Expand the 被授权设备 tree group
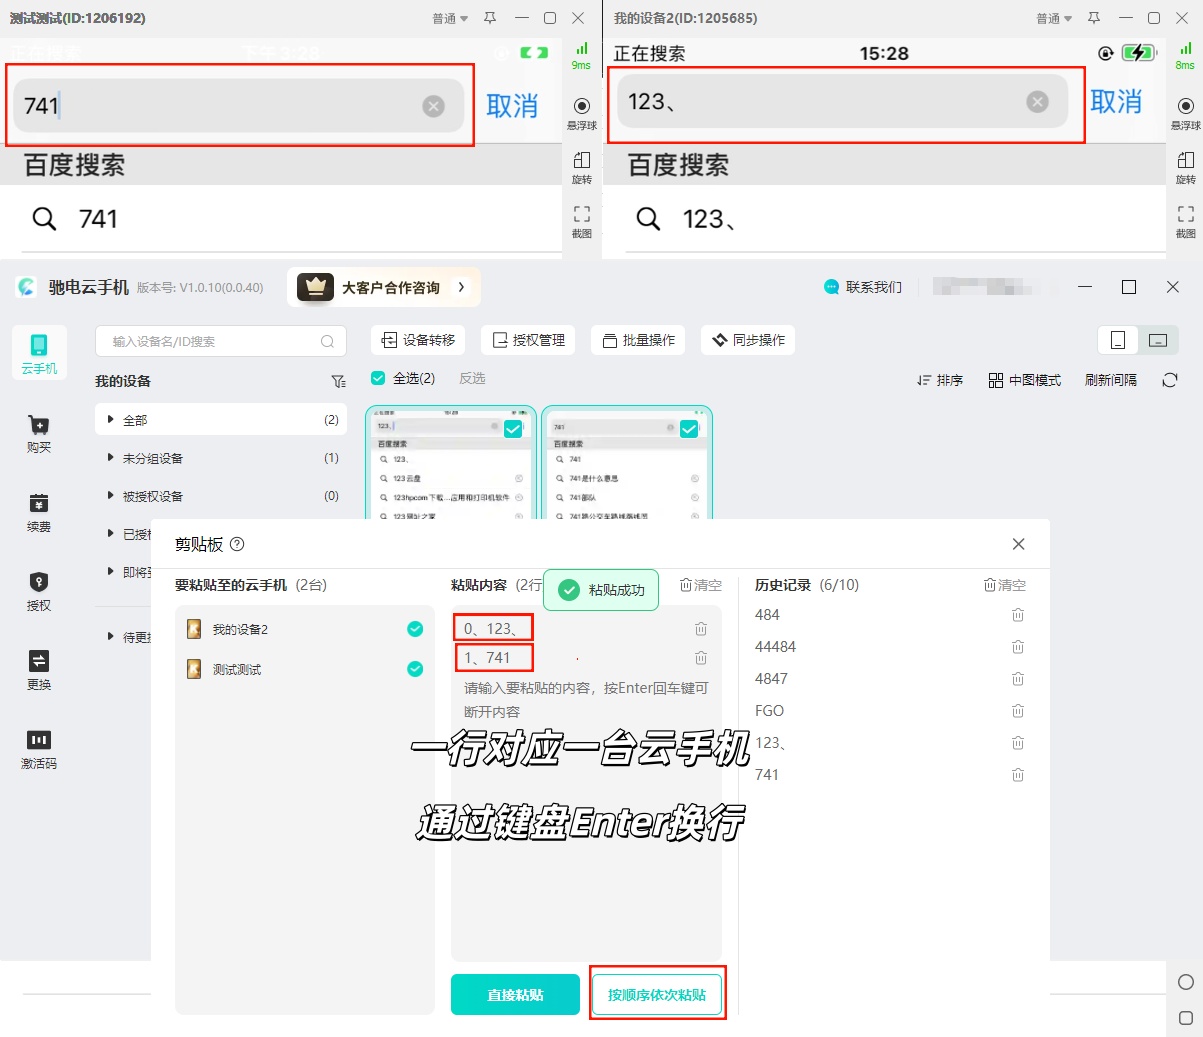The height and width of the screenshot is (1037, 1203). (x=111, y=496)
